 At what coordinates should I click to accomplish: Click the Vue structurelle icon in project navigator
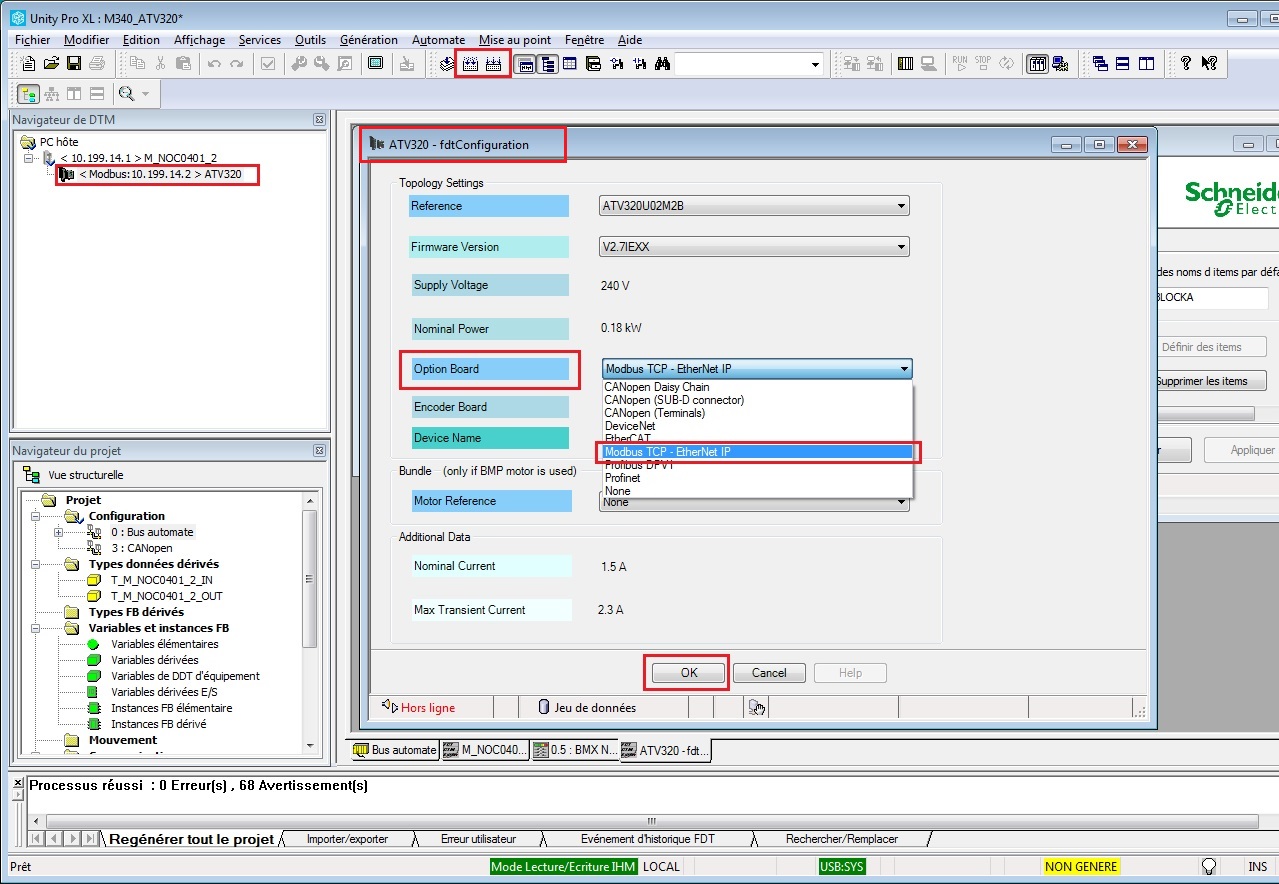32,475
